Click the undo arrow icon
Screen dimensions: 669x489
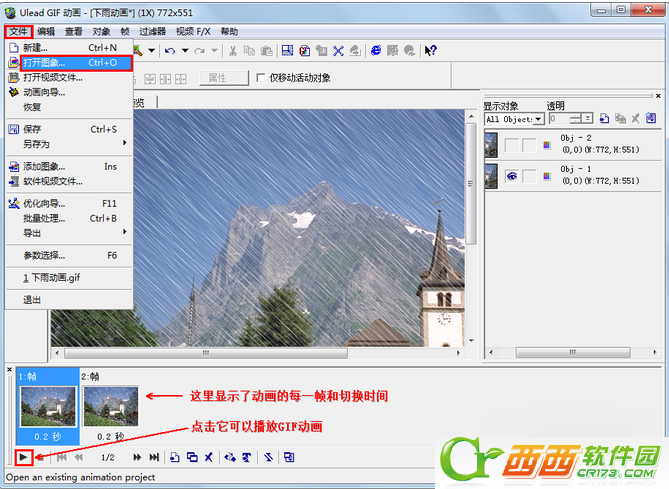(x=170, y=51)
